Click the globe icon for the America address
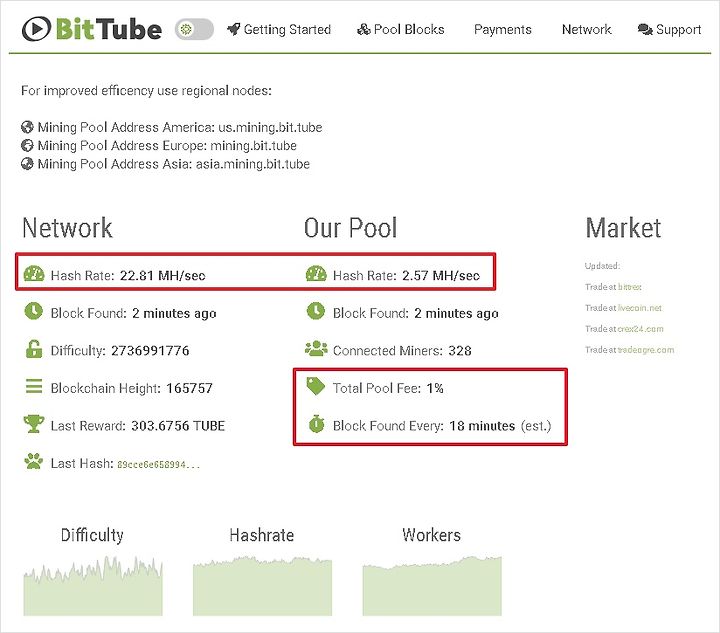720x633 pixels. (x=28, y=127)
